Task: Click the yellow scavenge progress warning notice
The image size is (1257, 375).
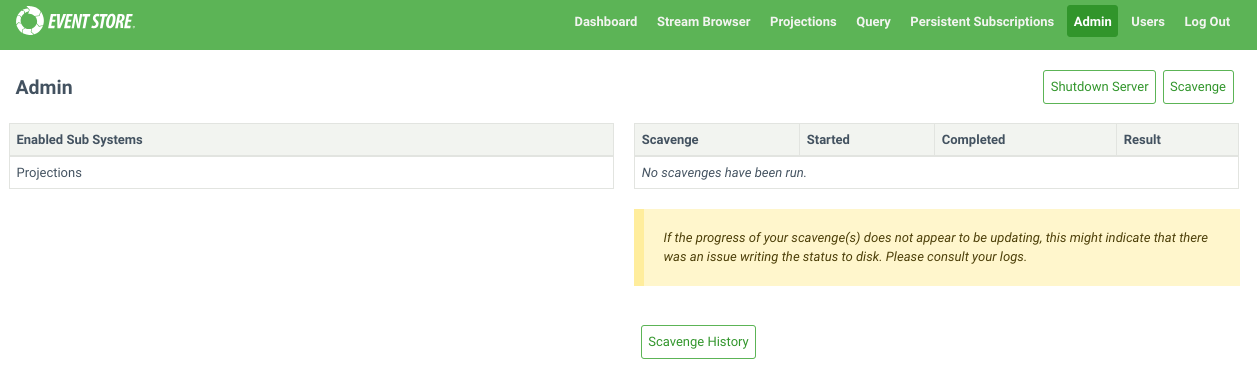Action: click(x=937, y=247)
